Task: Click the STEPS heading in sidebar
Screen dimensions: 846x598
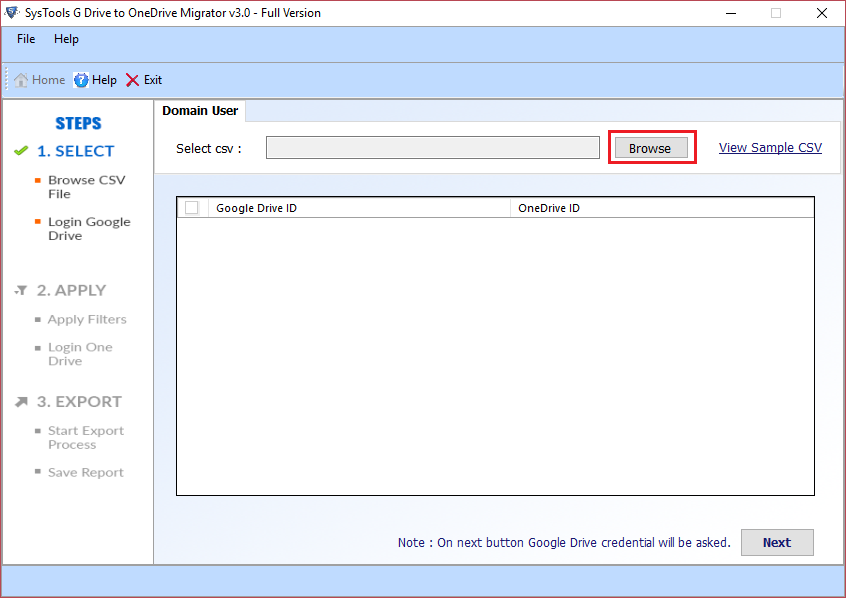Action: pos(78,124)
